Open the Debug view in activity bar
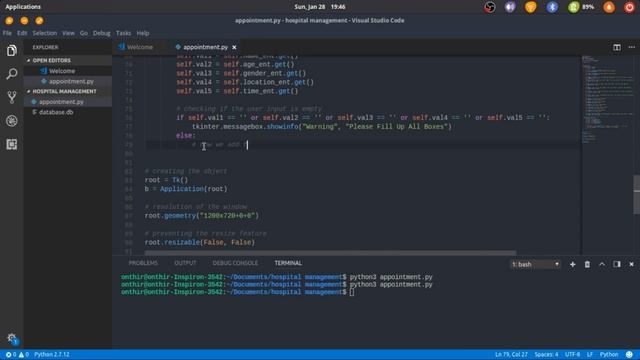The width and height of the screenshot is (640, 360). tap(11, 121)
